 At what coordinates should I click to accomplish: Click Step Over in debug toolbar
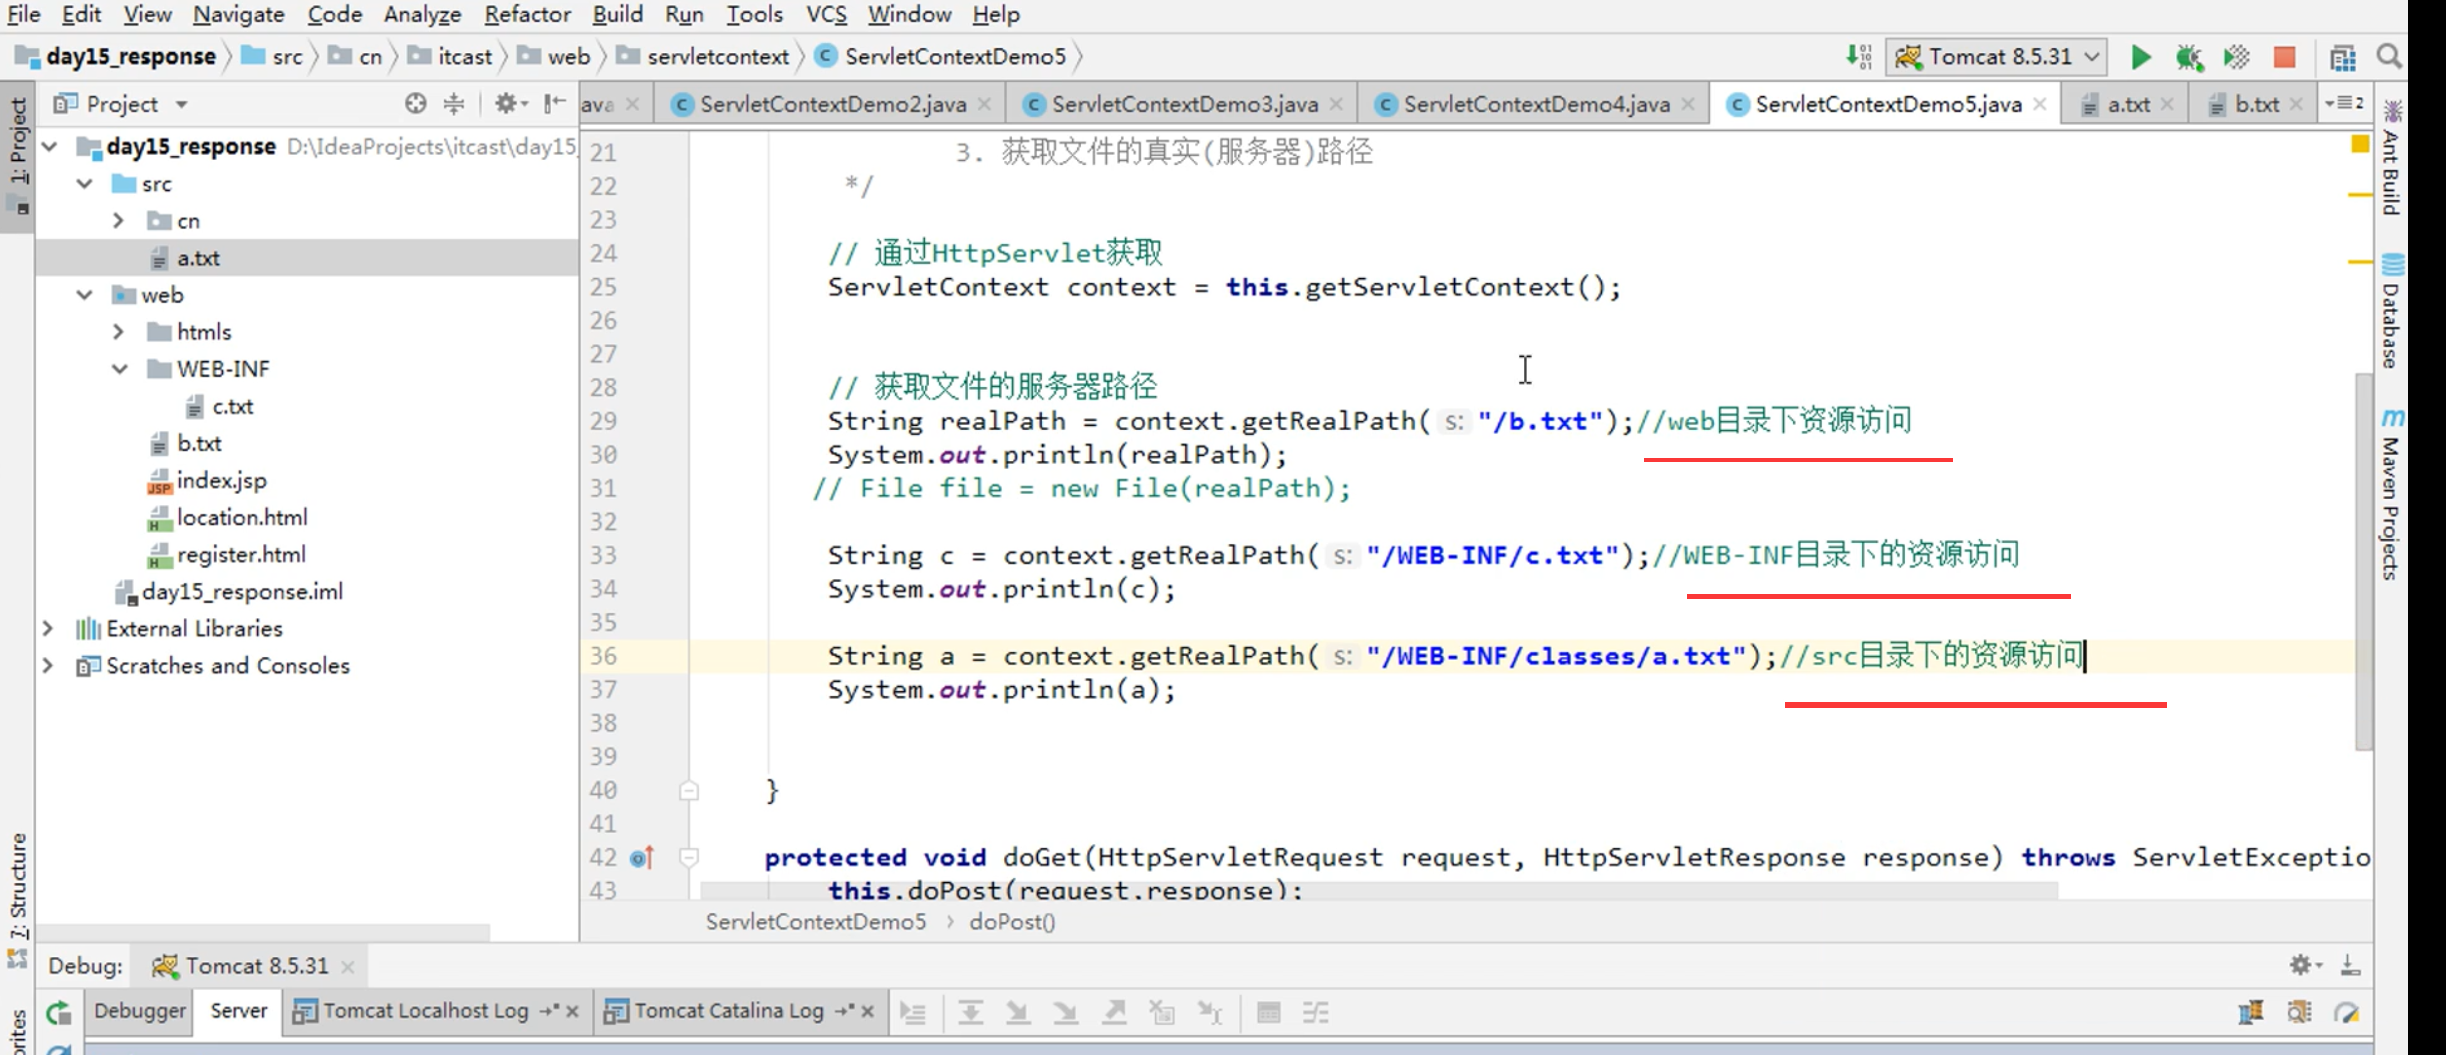click(970, 1013)
